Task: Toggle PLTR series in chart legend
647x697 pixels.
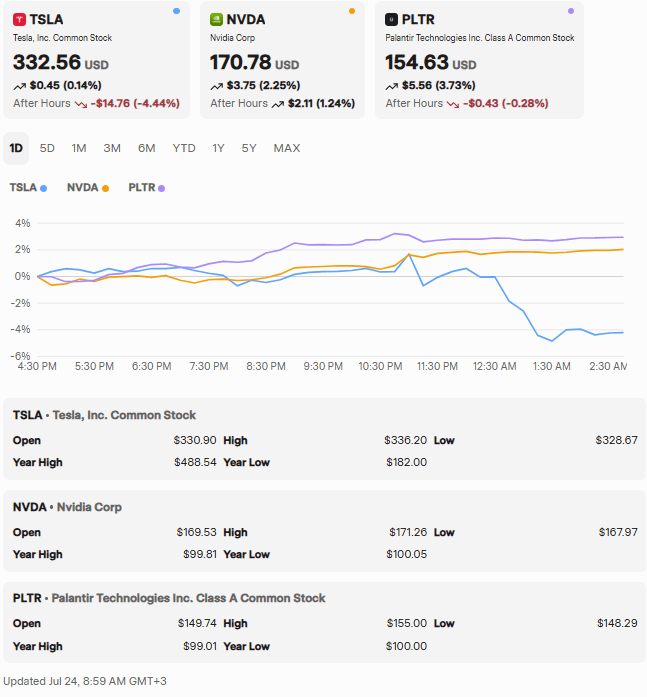Action: click(x=147, y=187)
